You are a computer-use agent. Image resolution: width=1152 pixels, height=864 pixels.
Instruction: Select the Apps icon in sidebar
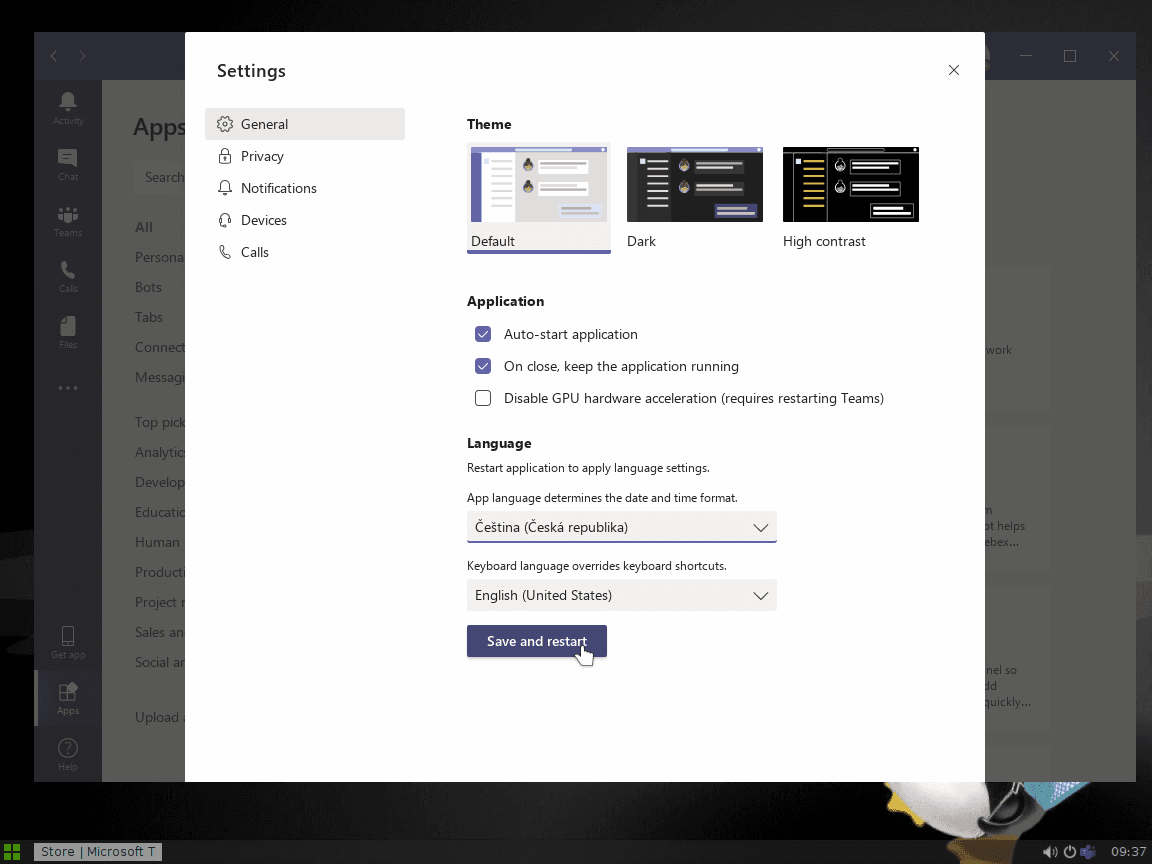click(67, 697)
